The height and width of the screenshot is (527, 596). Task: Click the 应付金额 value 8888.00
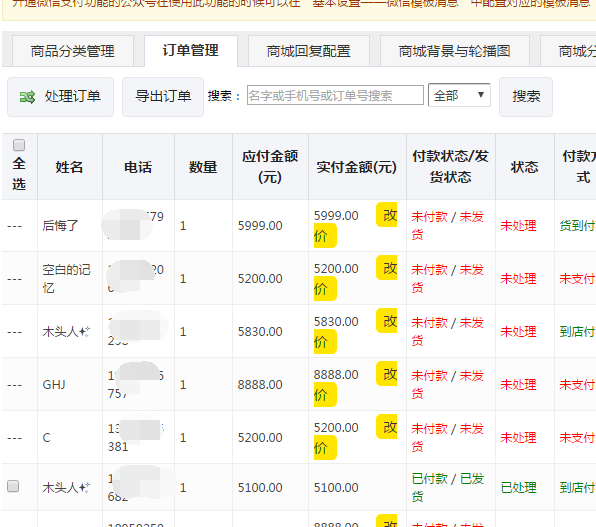(260, 384)
